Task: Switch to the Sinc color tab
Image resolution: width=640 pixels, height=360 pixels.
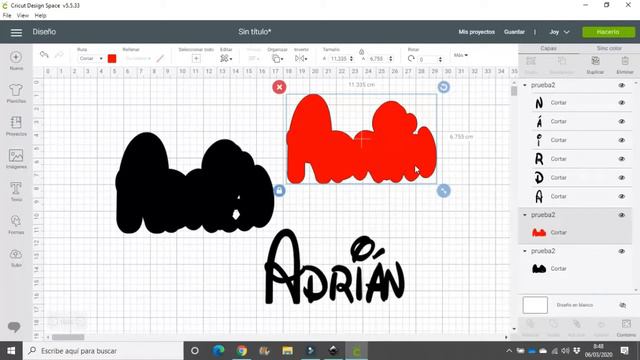Action: pos(609,48)
